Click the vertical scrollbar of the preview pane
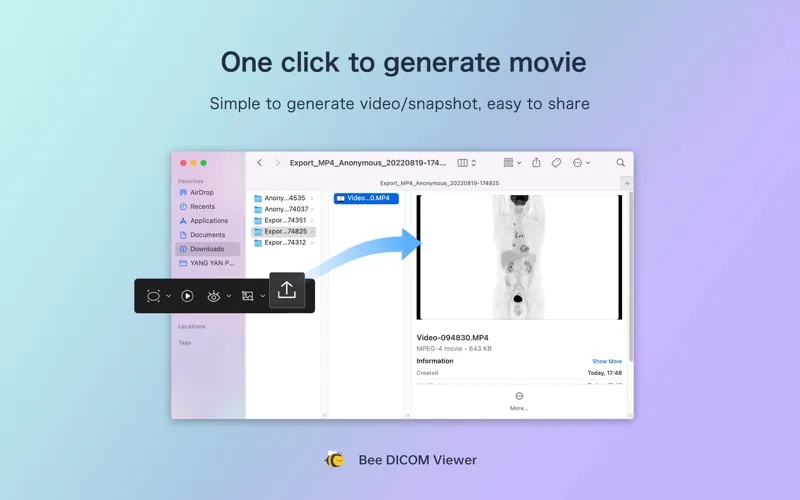This screenshot has height=500, width=800. click(x=631, y=277)
